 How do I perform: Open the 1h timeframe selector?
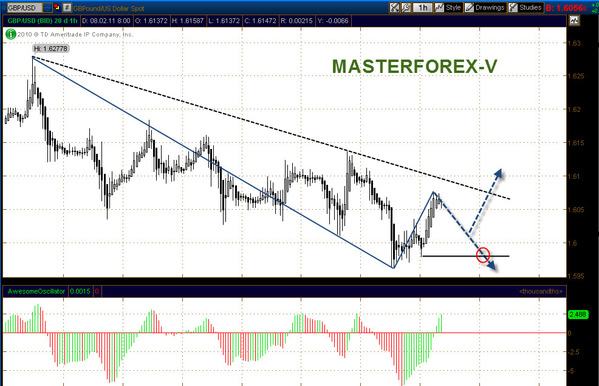(x=423, y=7)
